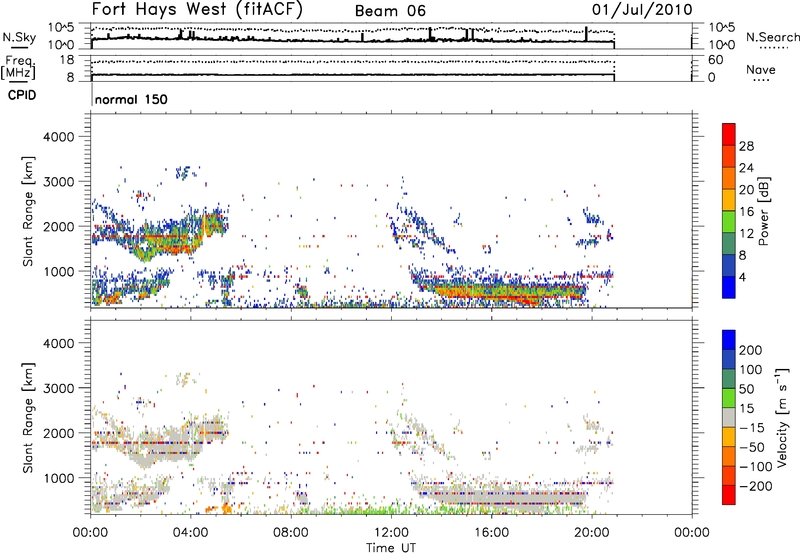The height and width of the screenshot is (554, 800).
Task: Click power colorbar value 16
Action: click(746, 212)
